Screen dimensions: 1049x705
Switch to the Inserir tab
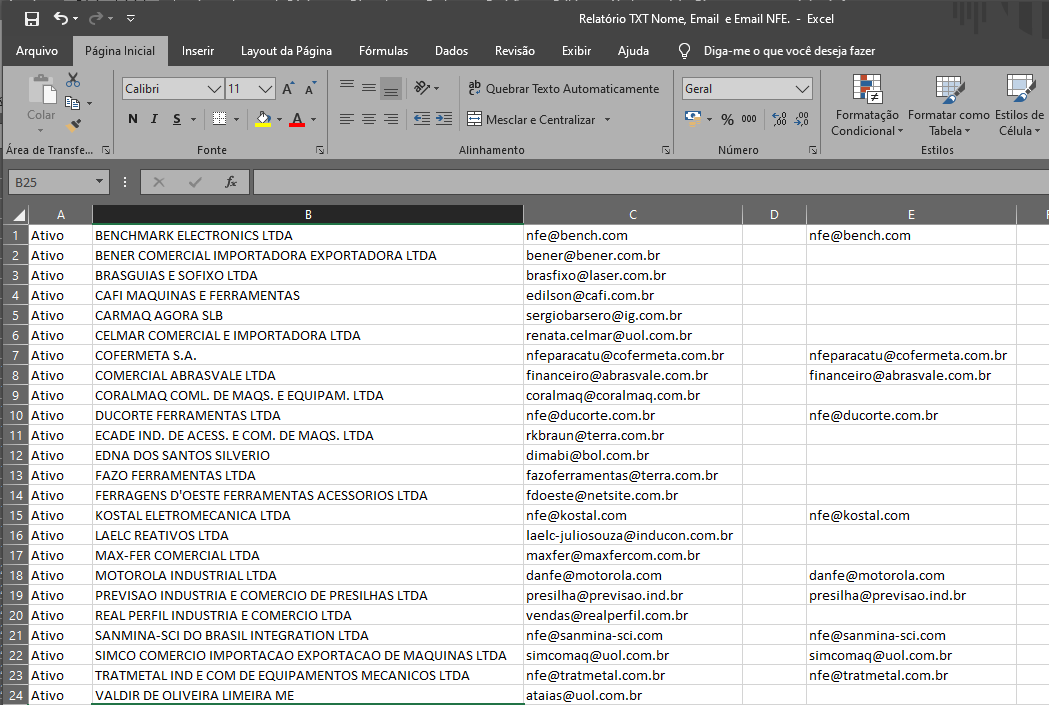(x=198, y=51)
